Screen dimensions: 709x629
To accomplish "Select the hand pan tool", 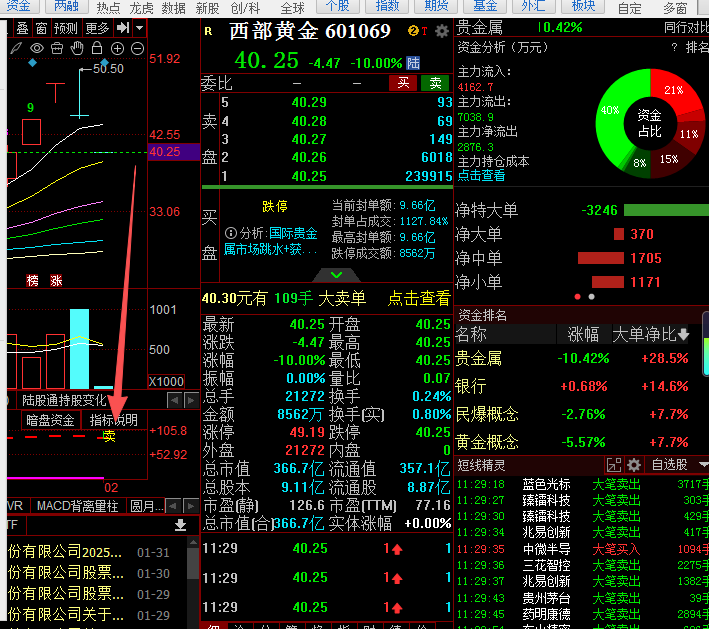I will [77, 48].
